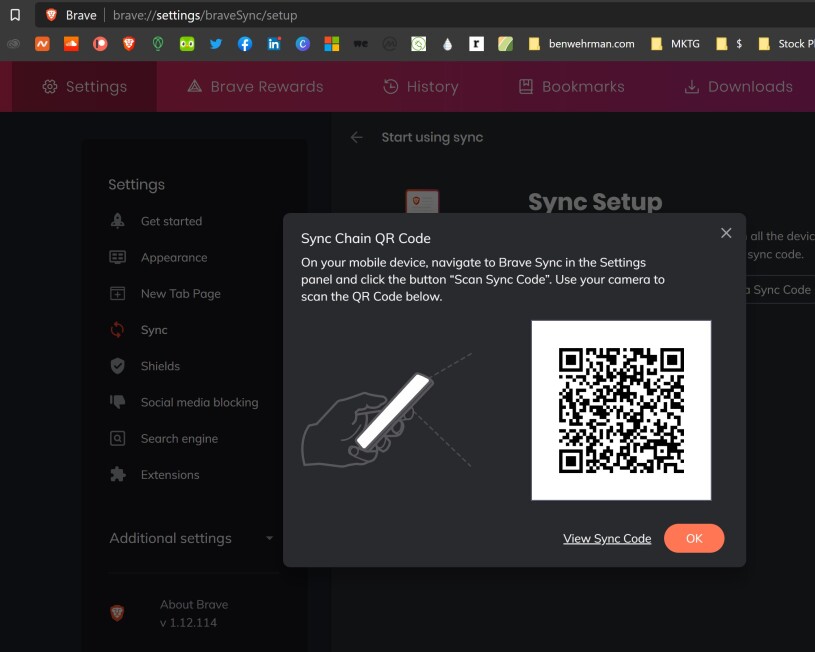Click the Sync Setup heading
This screenshot has width=815, height=652.
pos(595,202)
